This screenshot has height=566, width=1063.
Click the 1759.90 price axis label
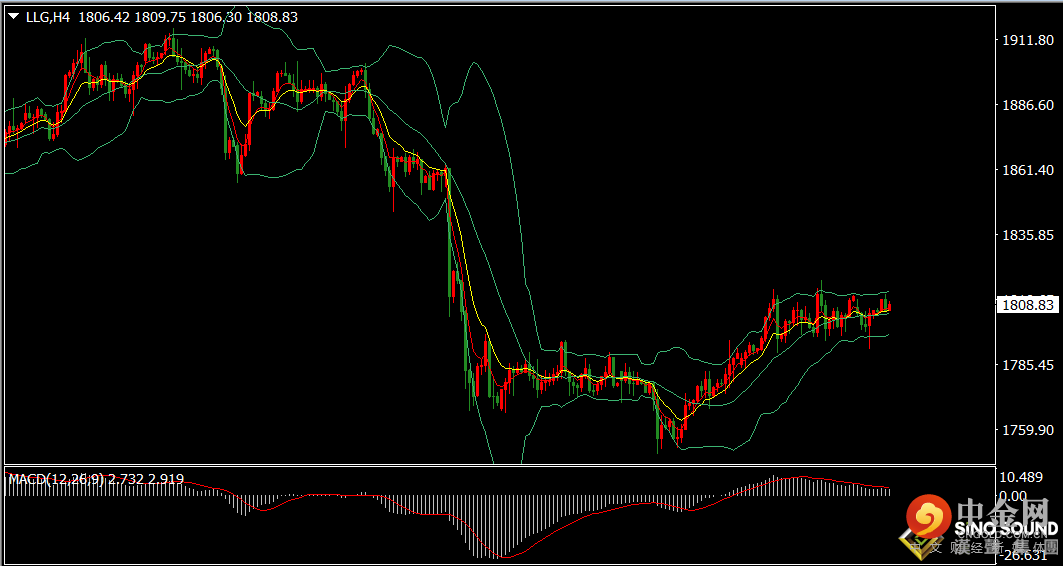(1028, 430)
